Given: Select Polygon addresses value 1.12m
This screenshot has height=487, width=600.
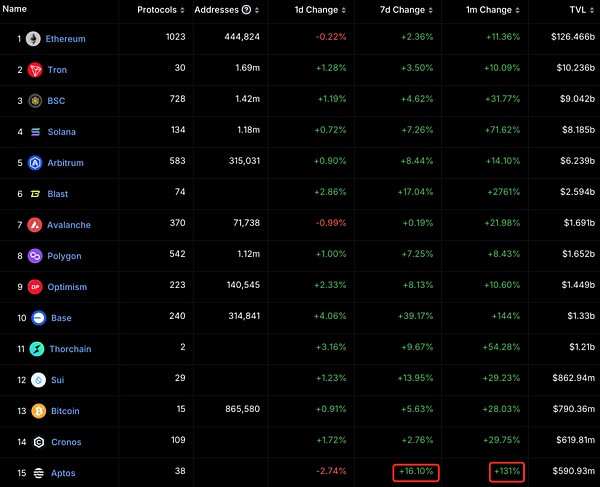Looking at the screenshot, I should pos(249,254).
